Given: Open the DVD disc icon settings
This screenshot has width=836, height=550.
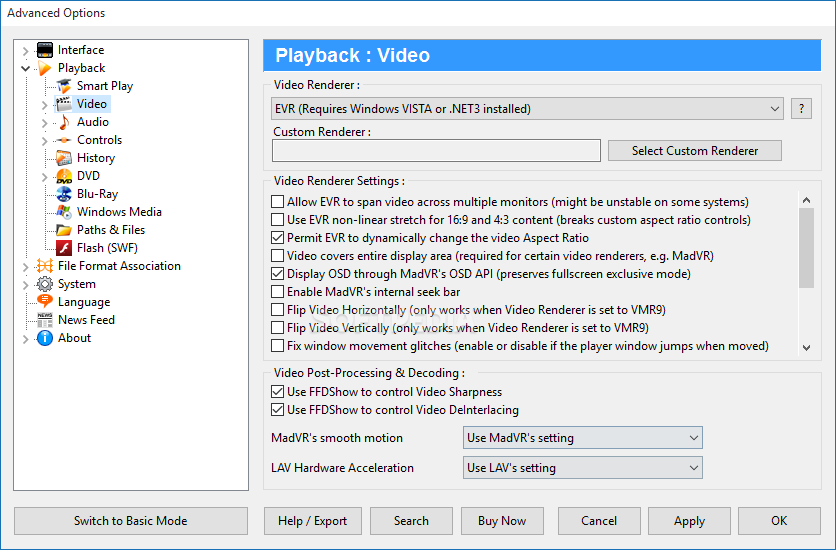Looking at the screenshot, I should (64, 176).
